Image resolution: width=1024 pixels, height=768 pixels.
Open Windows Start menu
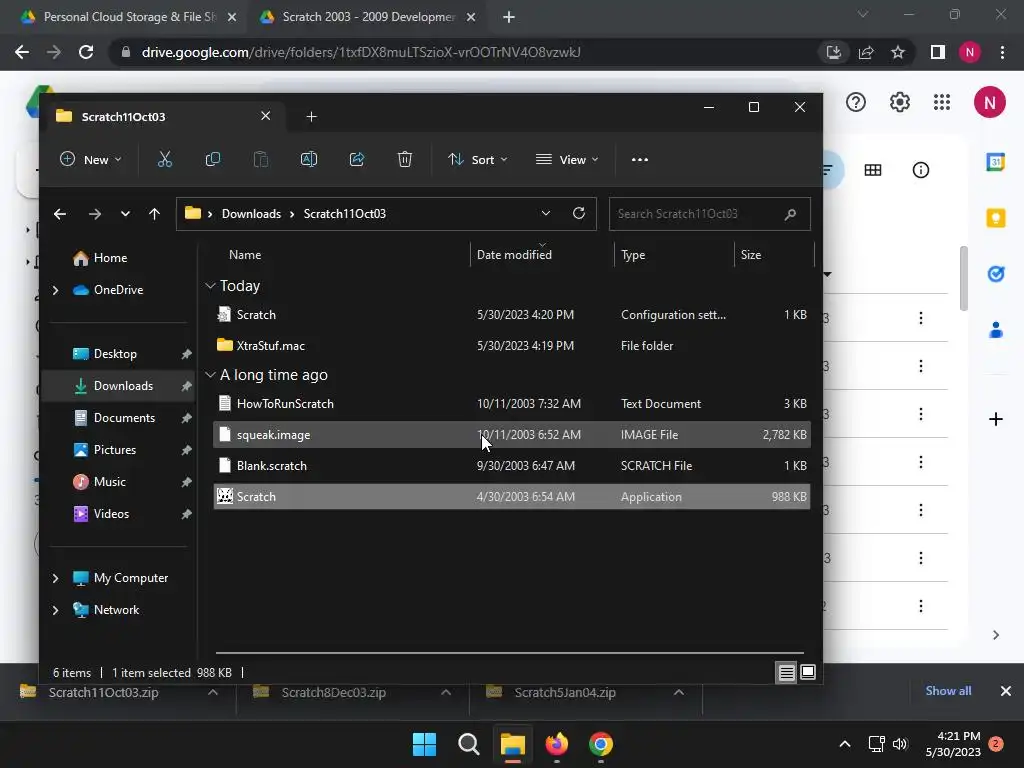coord(424,744)
